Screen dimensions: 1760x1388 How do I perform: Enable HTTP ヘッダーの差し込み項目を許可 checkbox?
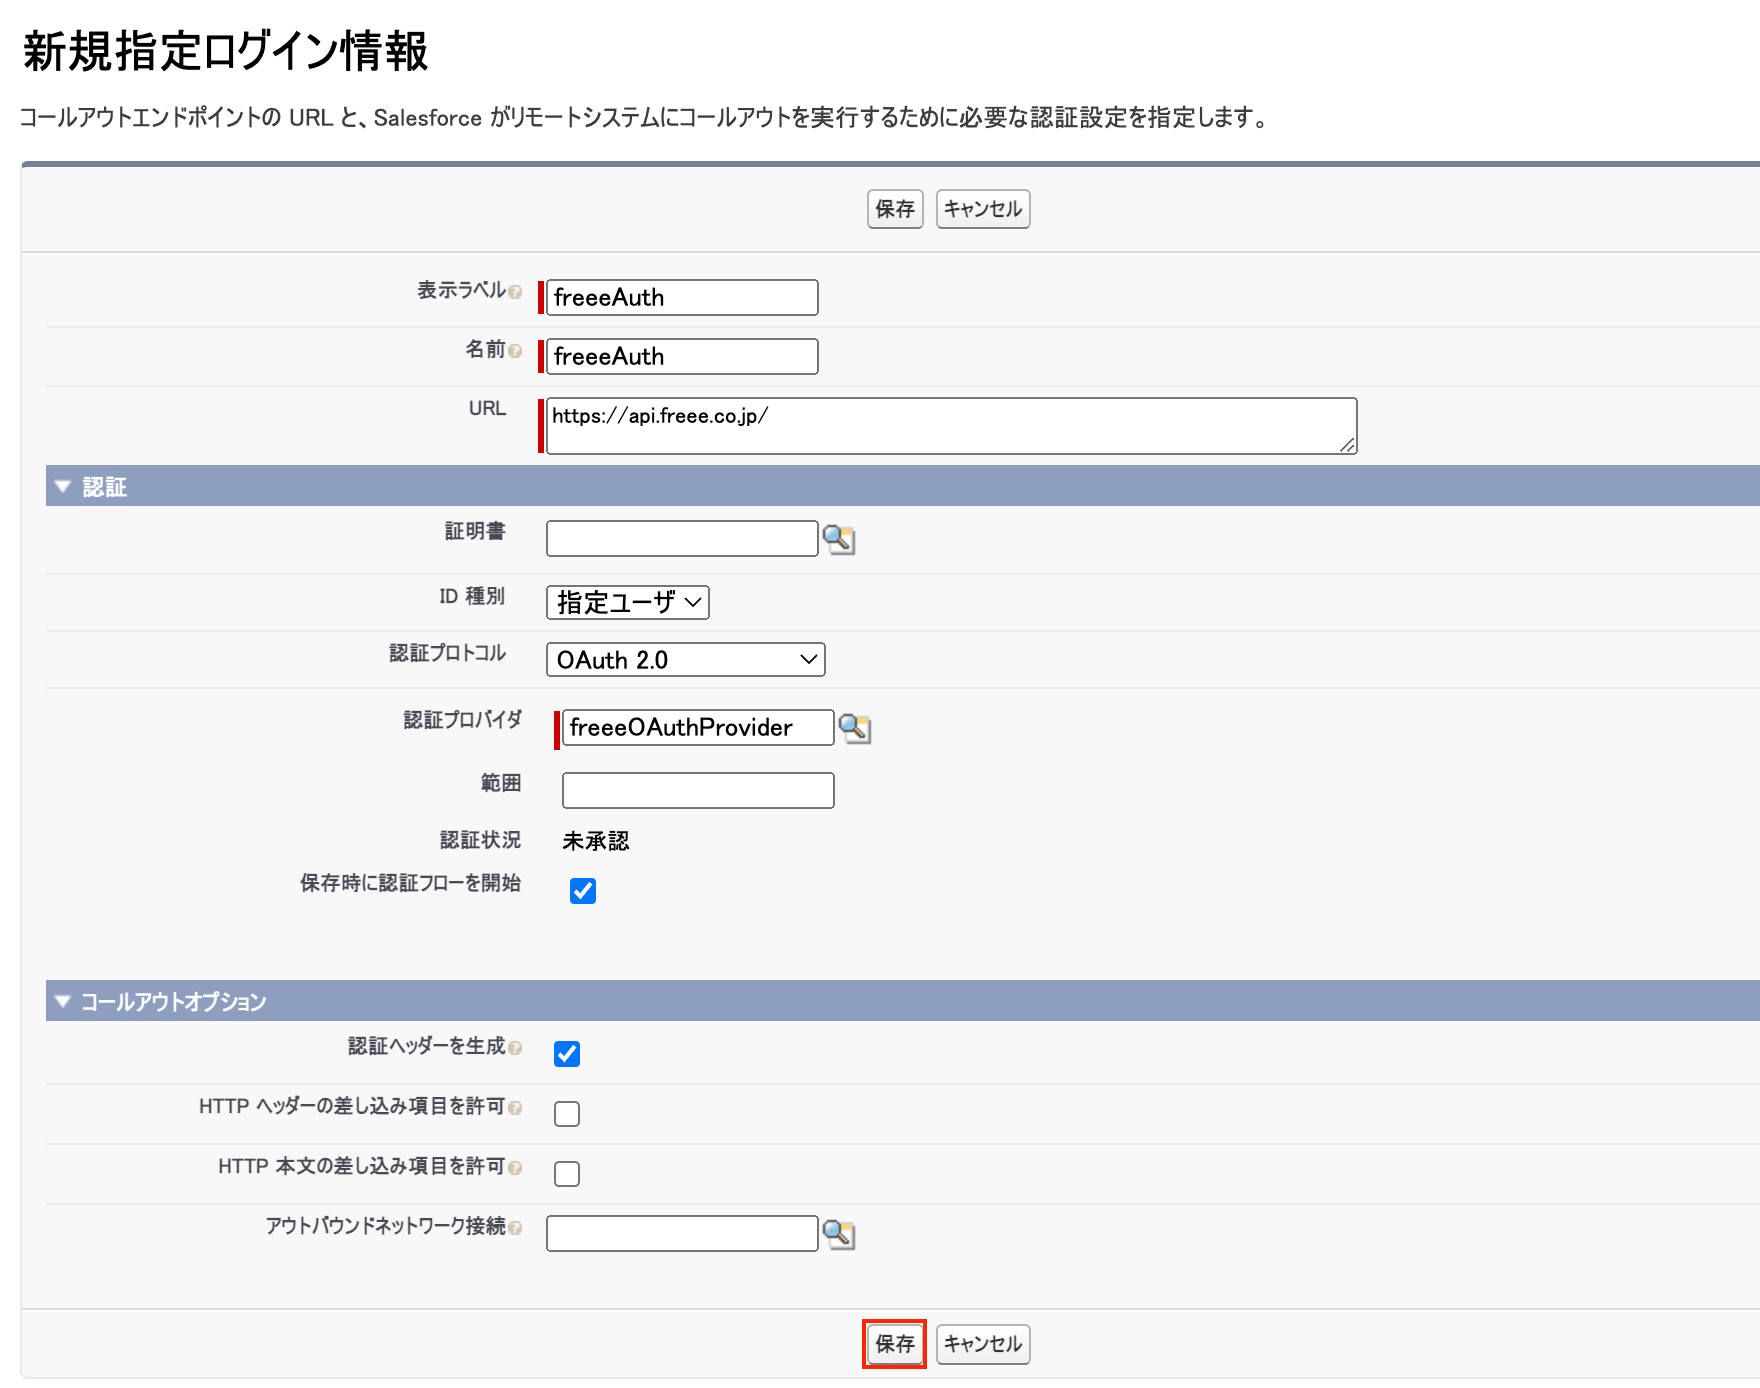[567, 1114]
